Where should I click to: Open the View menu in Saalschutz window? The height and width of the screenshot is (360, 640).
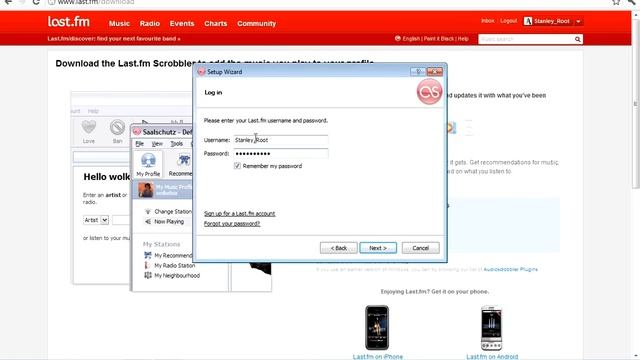pyautogui.click(x=157, y=144)
